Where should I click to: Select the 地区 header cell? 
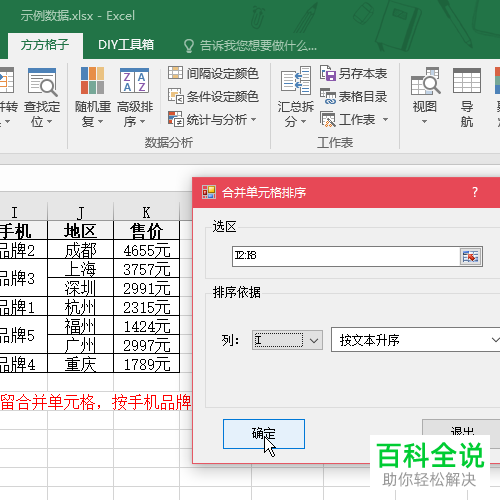(x=80, y=231)
